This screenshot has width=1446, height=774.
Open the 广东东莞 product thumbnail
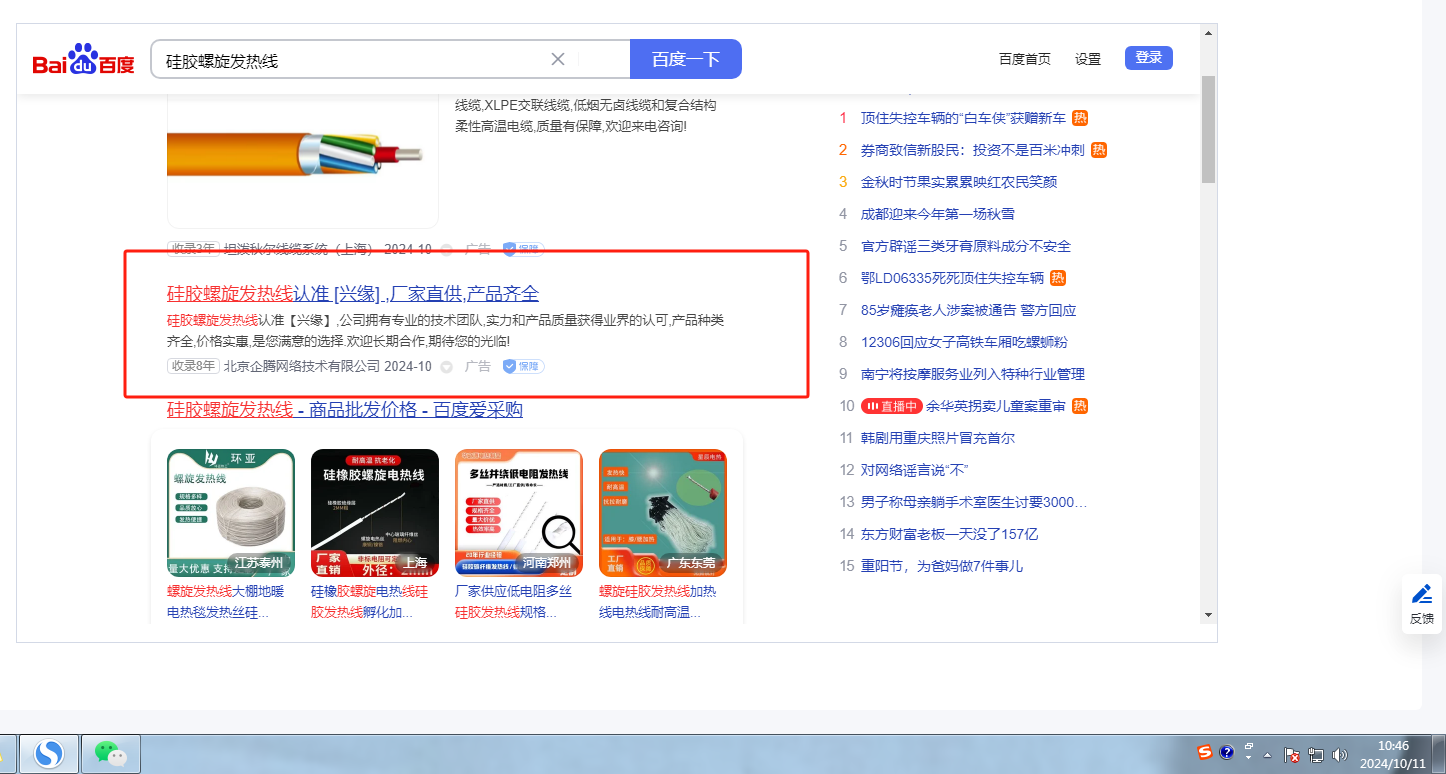pyautogui.click(x=663, y=513)
